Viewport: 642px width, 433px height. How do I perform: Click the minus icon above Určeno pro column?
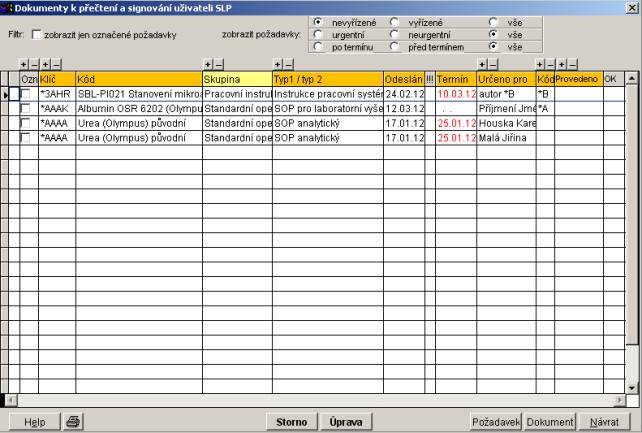[493, 64]
